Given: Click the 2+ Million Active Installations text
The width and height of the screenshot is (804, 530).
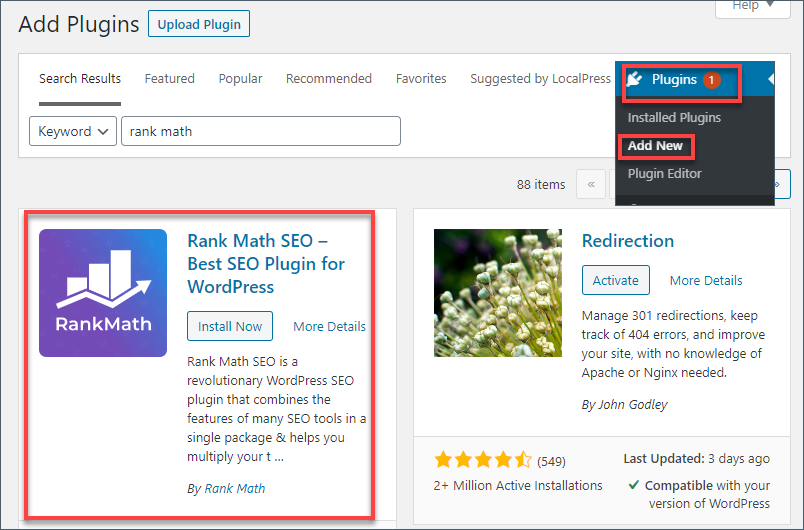Looking at the screenshot, I should click(518, 485).
